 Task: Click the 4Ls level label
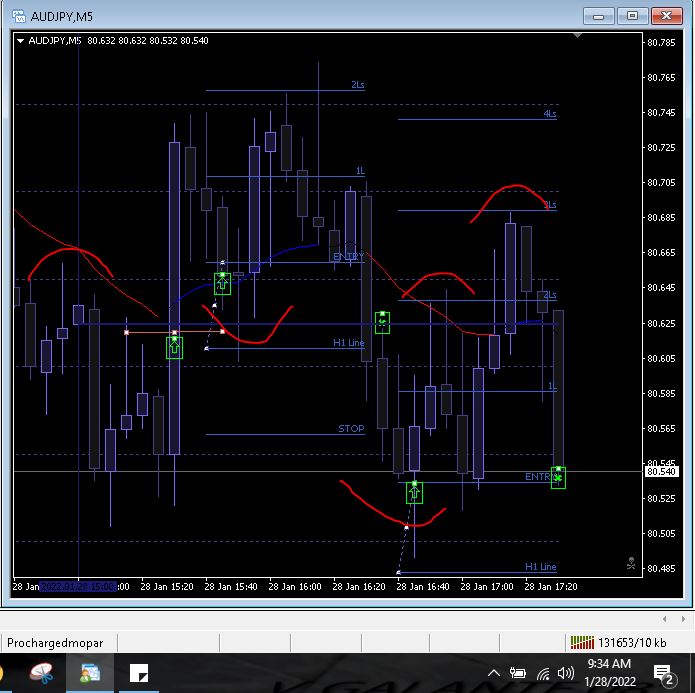pos(550,114)
